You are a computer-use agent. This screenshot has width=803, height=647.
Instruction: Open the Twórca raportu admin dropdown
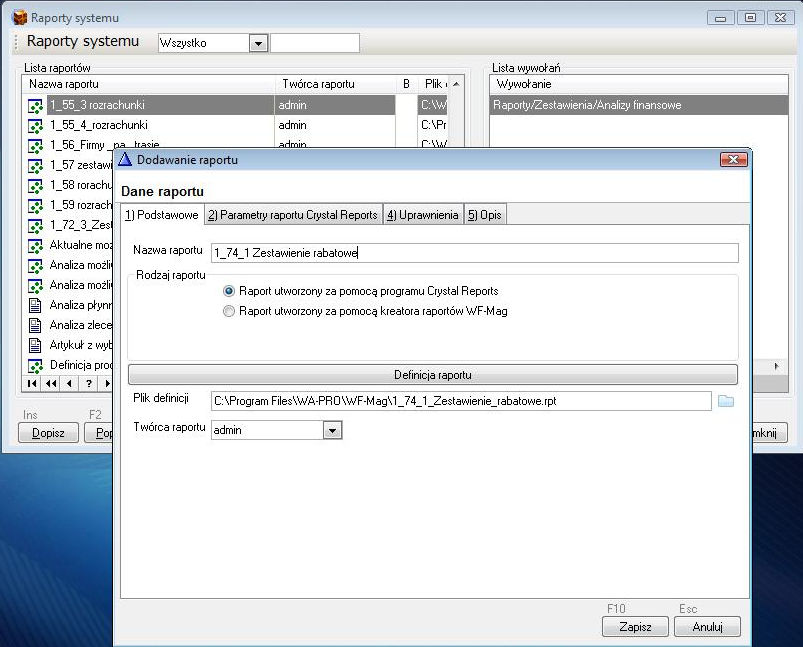click(x=332, y=430)
